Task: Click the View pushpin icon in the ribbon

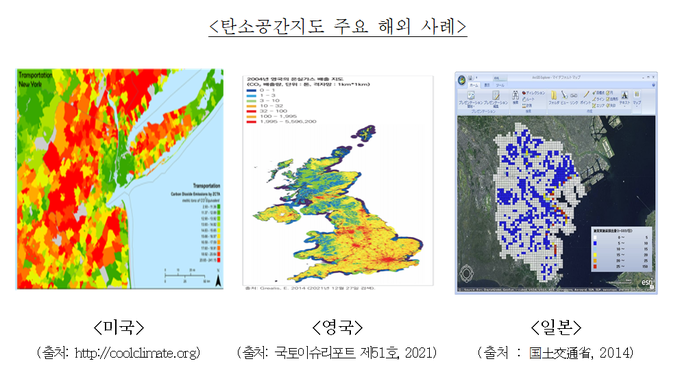Action: click(x=564, y=95)
